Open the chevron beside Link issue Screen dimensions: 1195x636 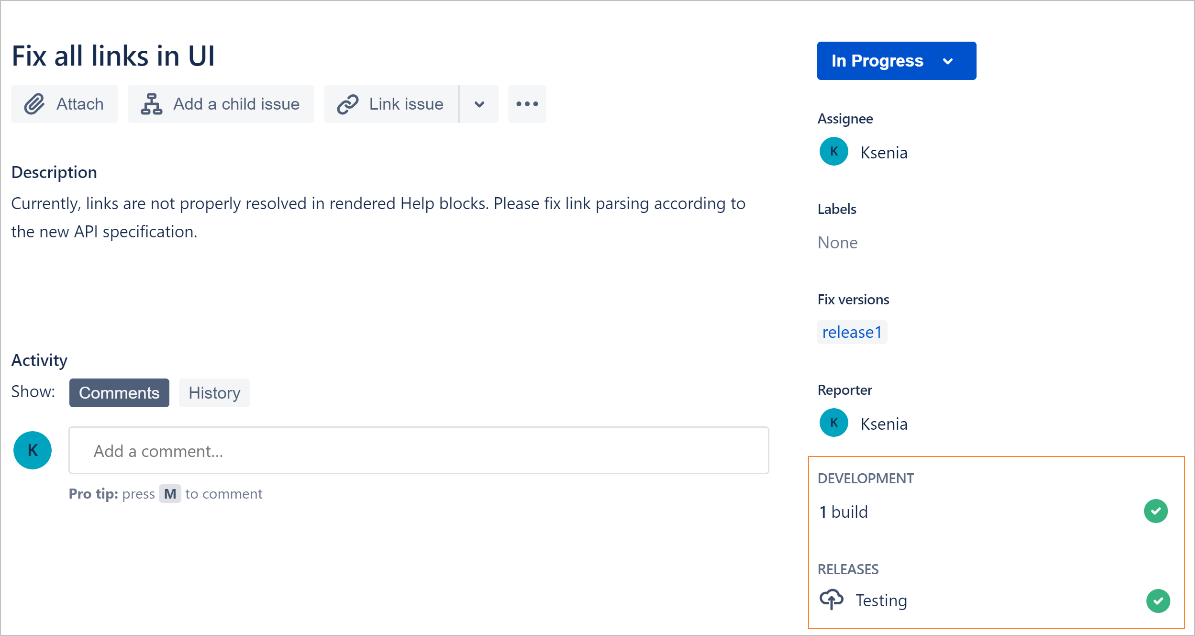coord(479,103)
